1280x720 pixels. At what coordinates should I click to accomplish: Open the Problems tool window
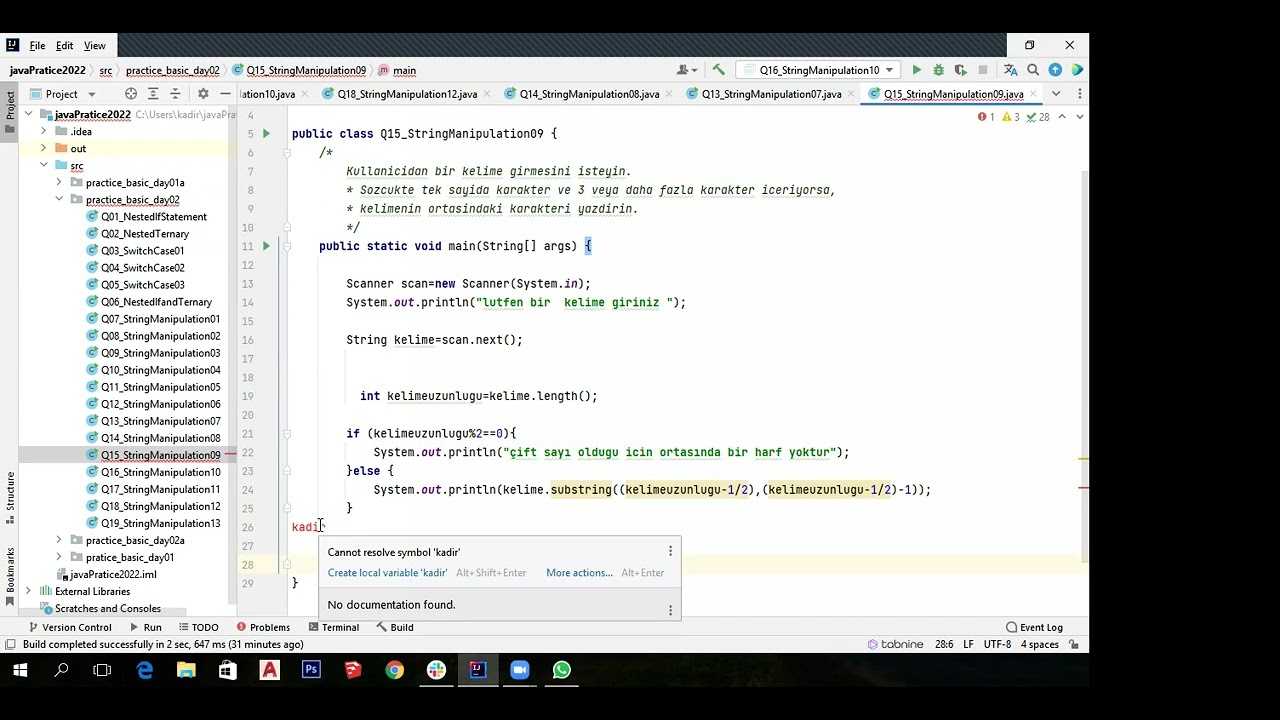(x=262, y=627)
